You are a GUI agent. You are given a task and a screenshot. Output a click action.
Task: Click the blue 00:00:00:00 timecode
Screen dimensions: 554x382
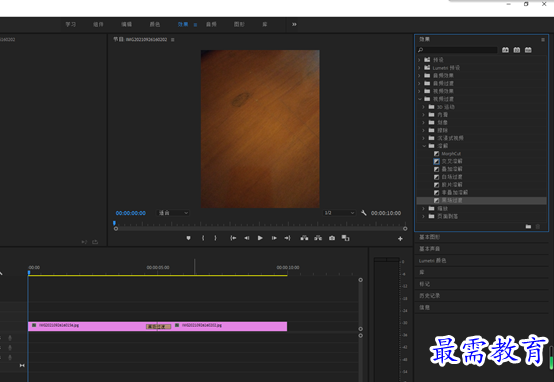coord(131,213)
